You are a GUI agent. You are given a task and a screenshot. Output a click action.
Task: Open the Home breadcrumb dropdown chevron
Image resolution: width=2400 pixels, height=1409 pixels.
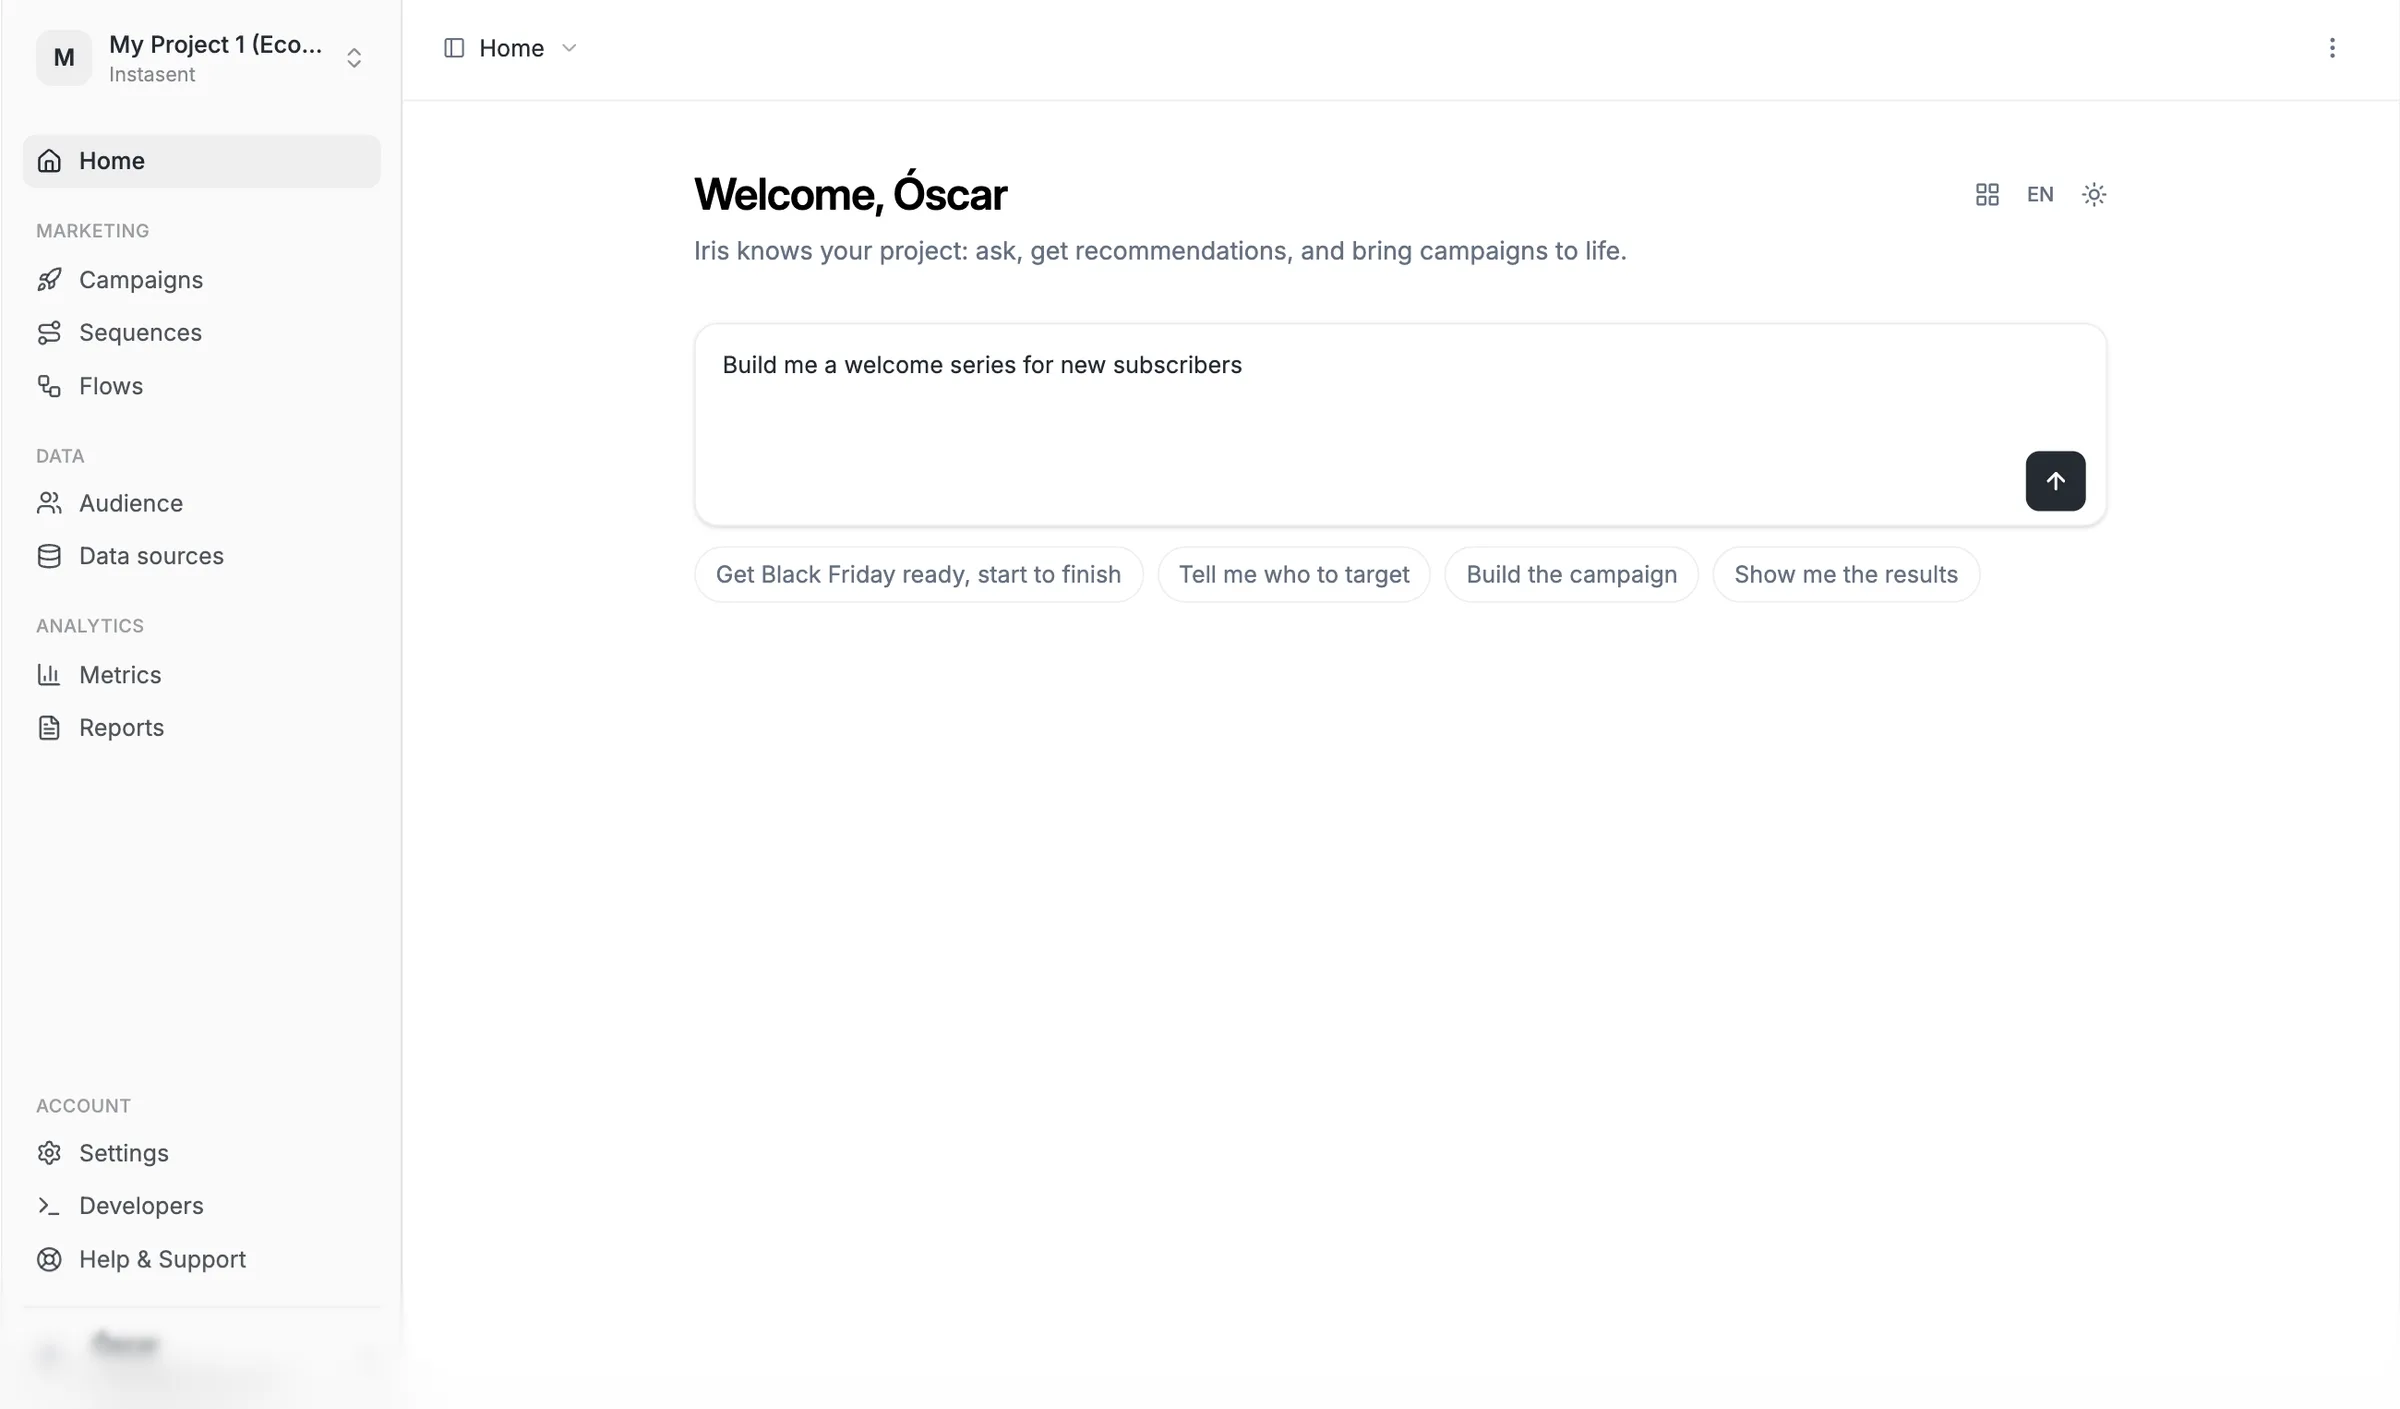tap(569, 48)
